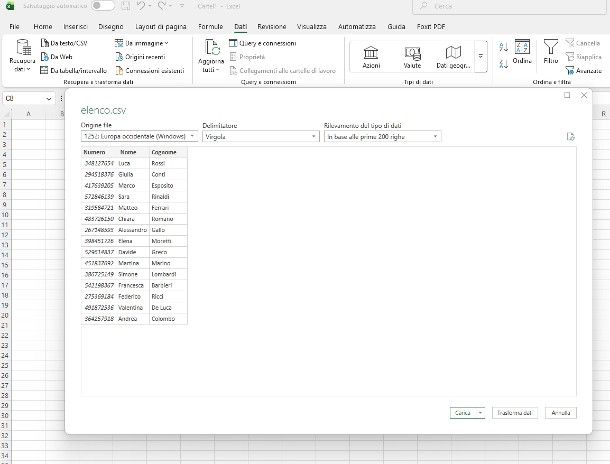Open the Ordina sort dialog

(x=522, y=52)
